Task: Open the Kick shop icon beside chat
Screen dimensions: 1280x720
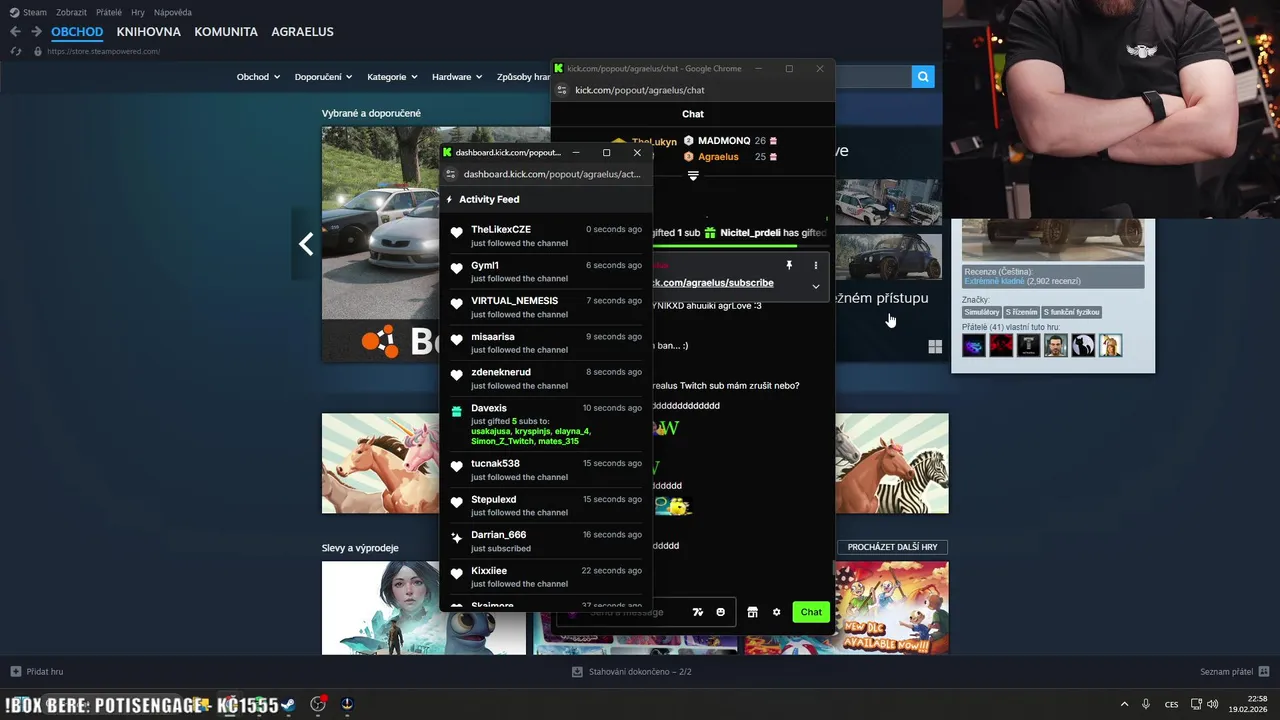Action: point(753,612)
